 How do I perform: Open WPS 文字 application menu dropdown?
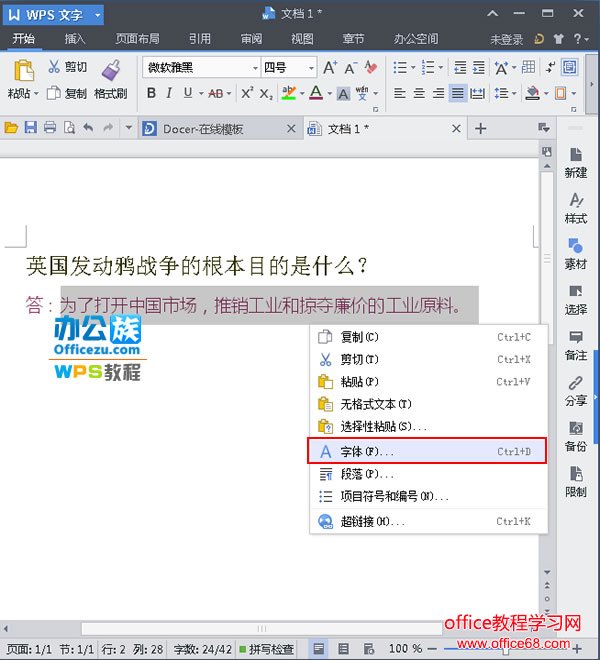[x=98, y=15]
